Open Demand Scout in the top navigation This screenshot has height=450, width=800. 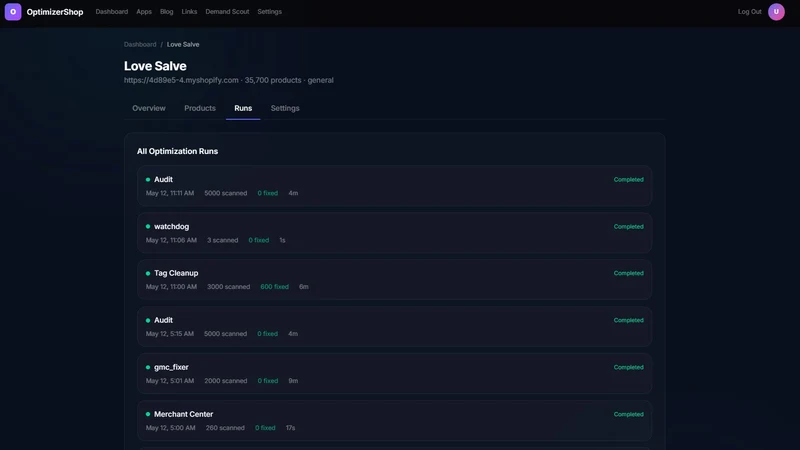click(227, 12)
